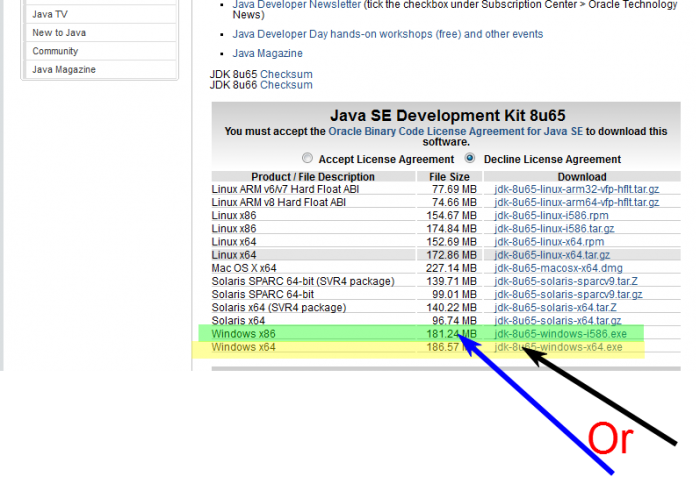The height and width of the screenshot is (498, 700).
Task: Click the Product / File Description column header
Action: [x=313, y=177]
